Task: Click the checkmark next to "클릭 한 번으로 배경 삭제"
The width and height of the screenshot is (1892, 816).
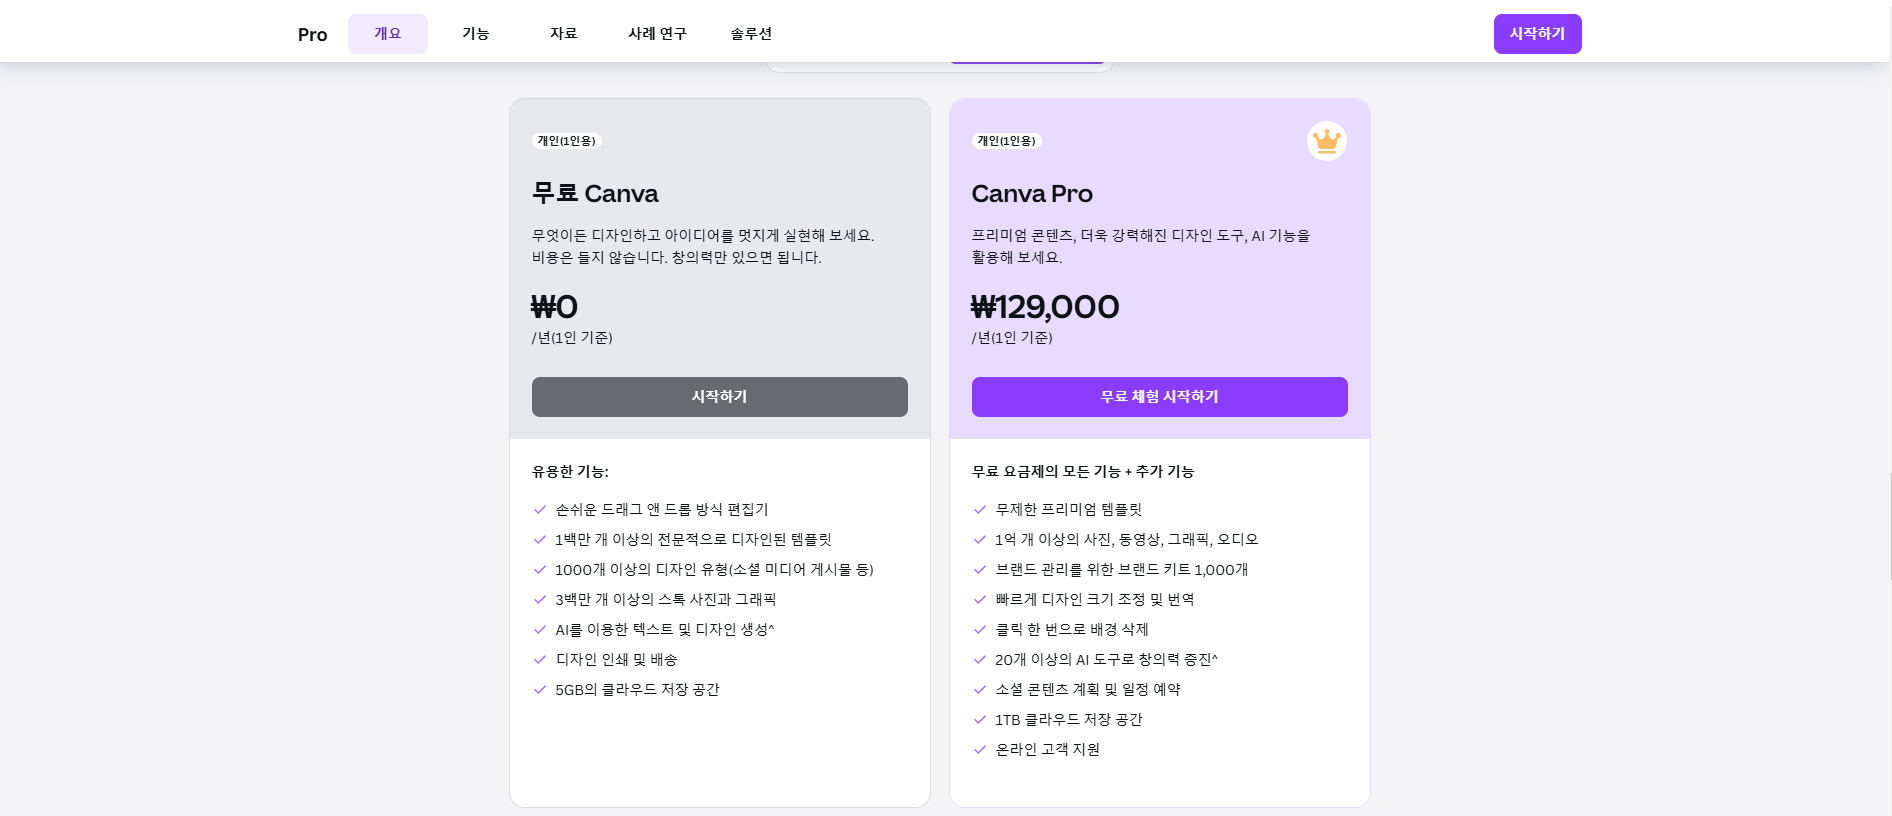Action: point(978,630)
